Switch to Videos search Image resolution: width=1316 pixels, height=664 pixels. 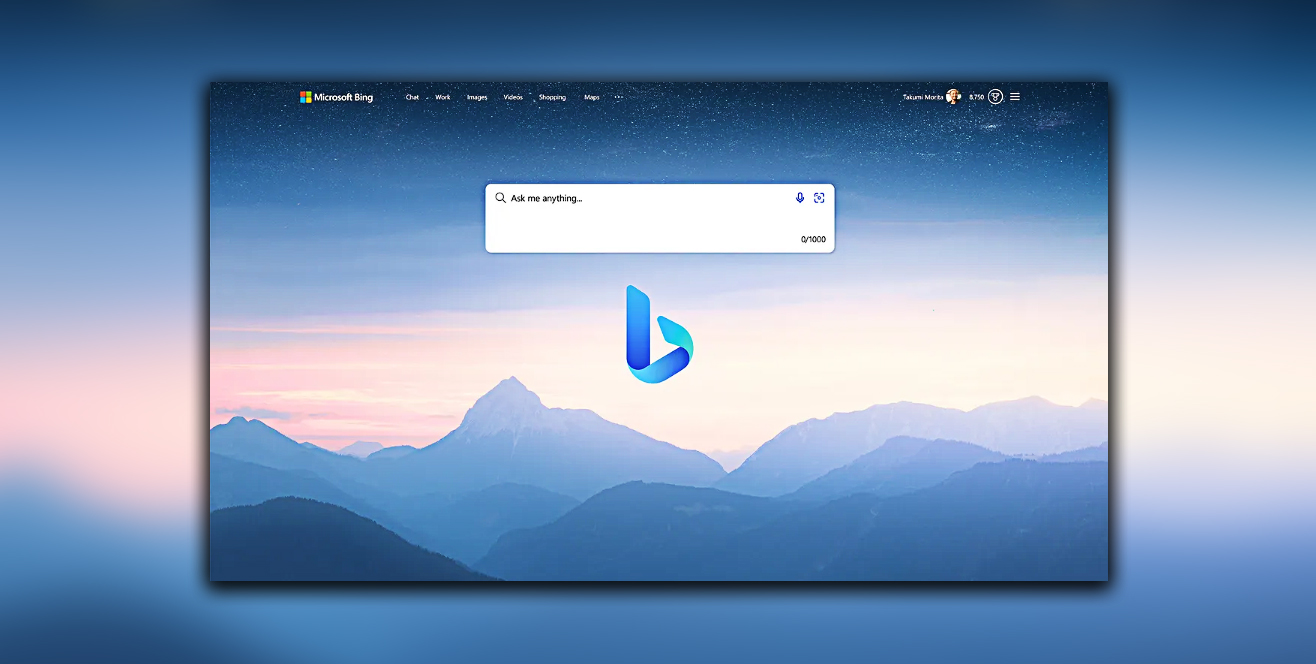(x=513, y=97)
